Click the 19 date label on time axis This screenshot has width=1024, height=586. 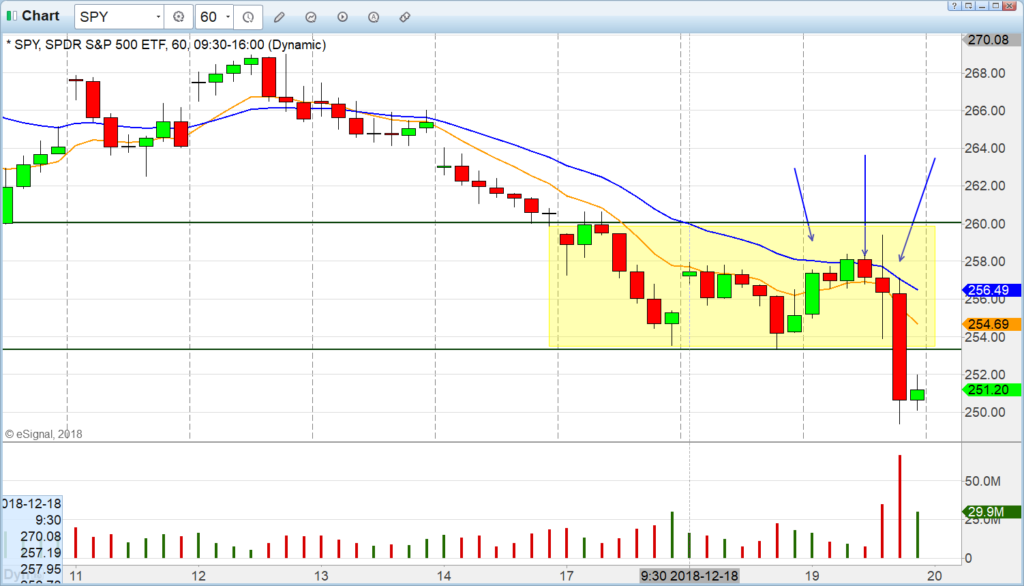click(x=812, y=576)
